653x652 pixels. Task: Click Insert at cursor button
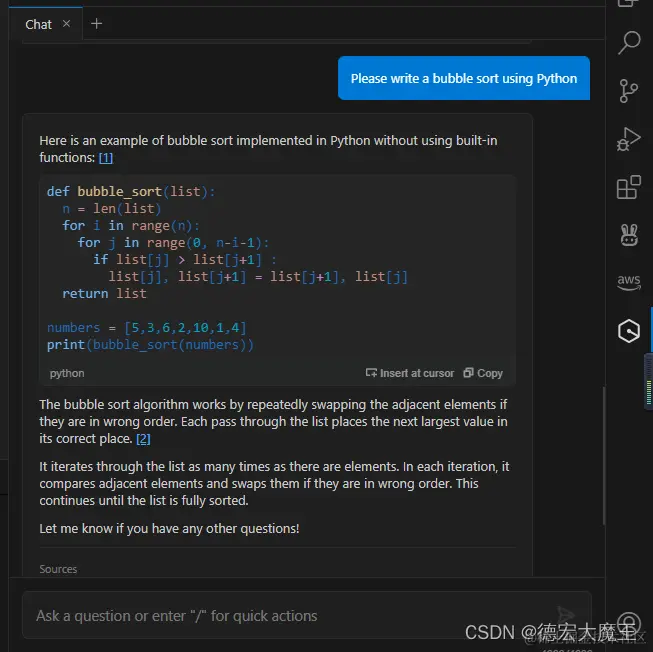click(x=410, y=373)
